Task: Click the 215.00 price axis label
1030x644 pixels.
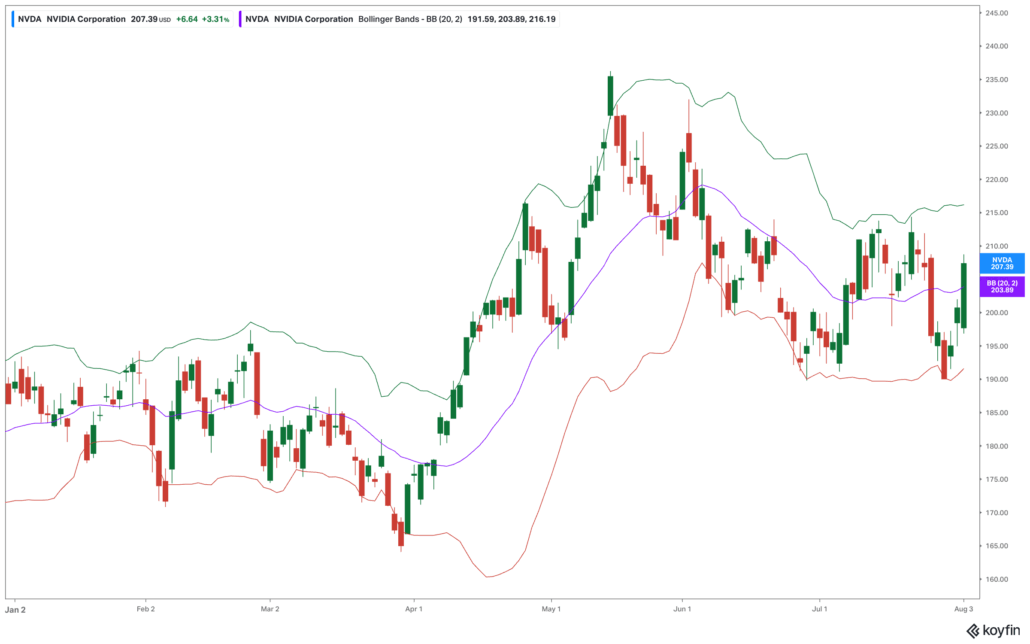Action: click(x=996, y=213)
